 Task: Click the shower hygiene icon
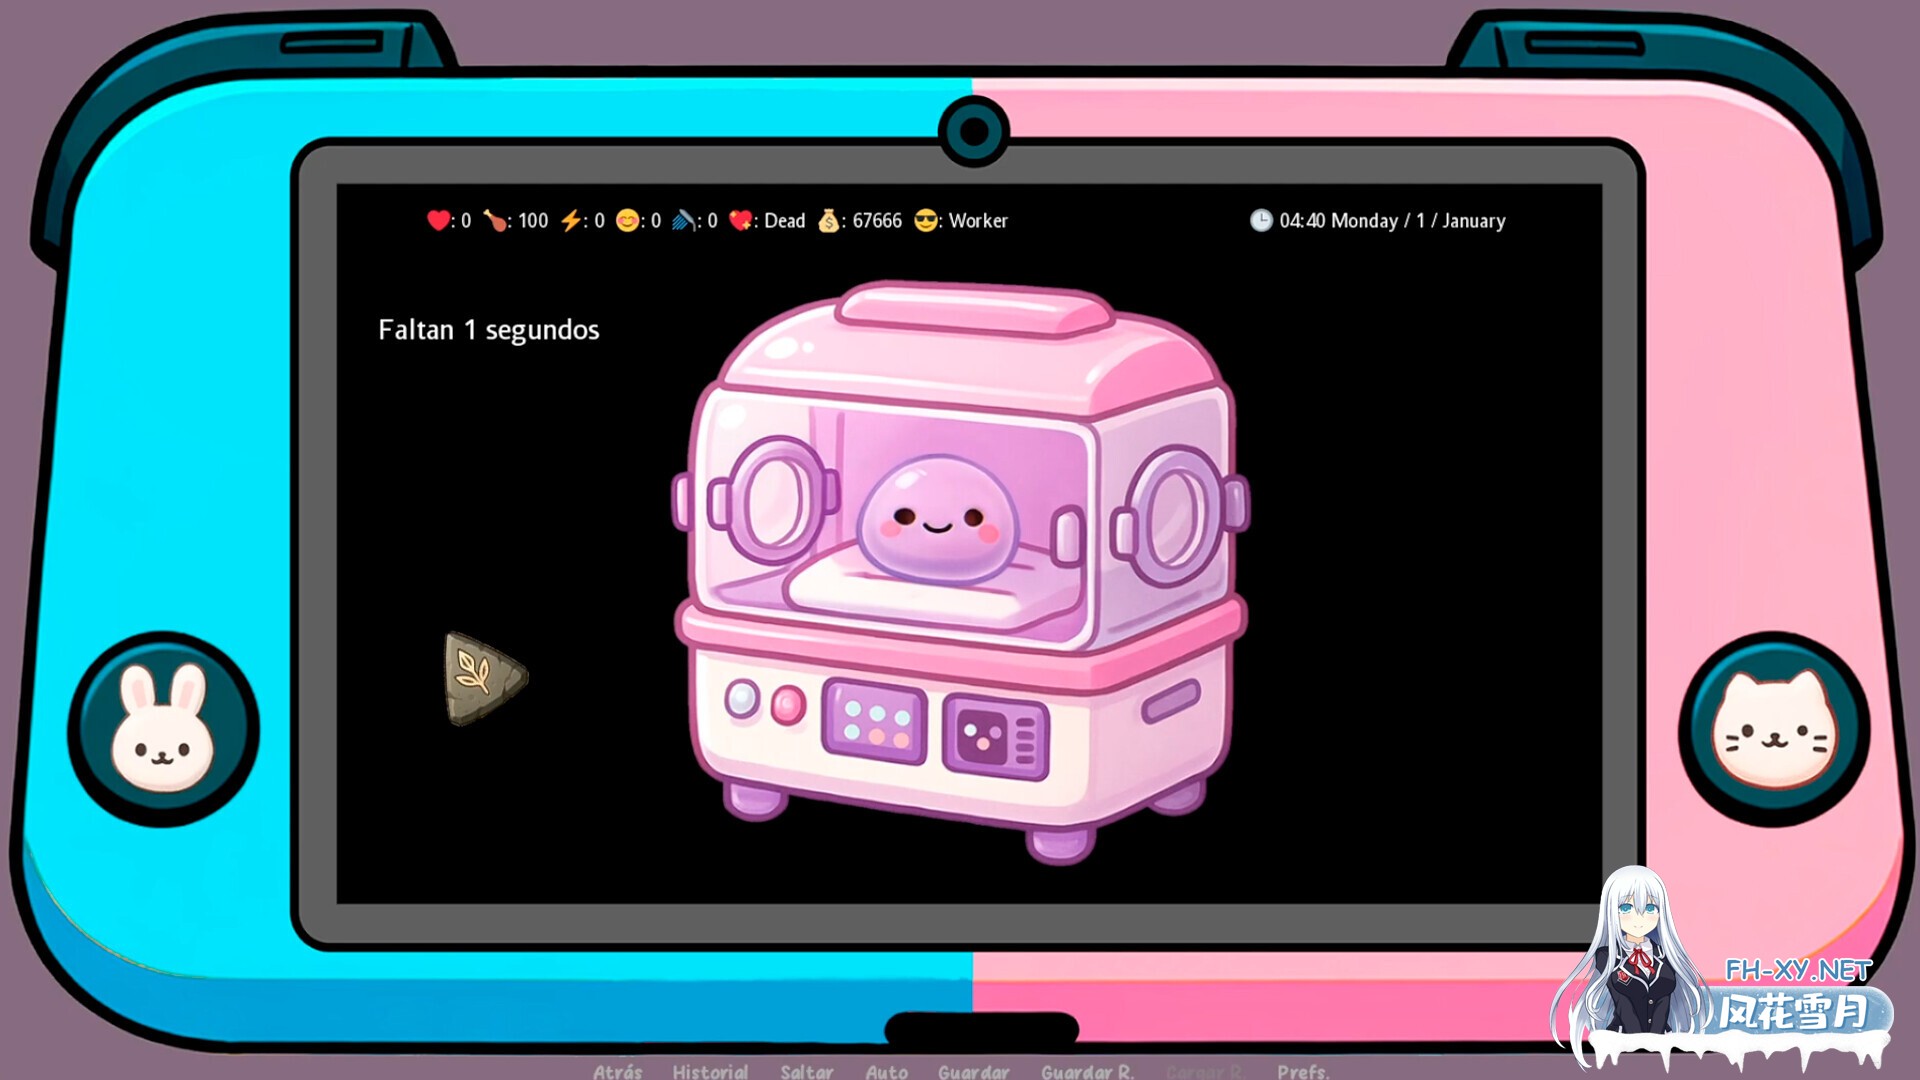click(684, 220)
